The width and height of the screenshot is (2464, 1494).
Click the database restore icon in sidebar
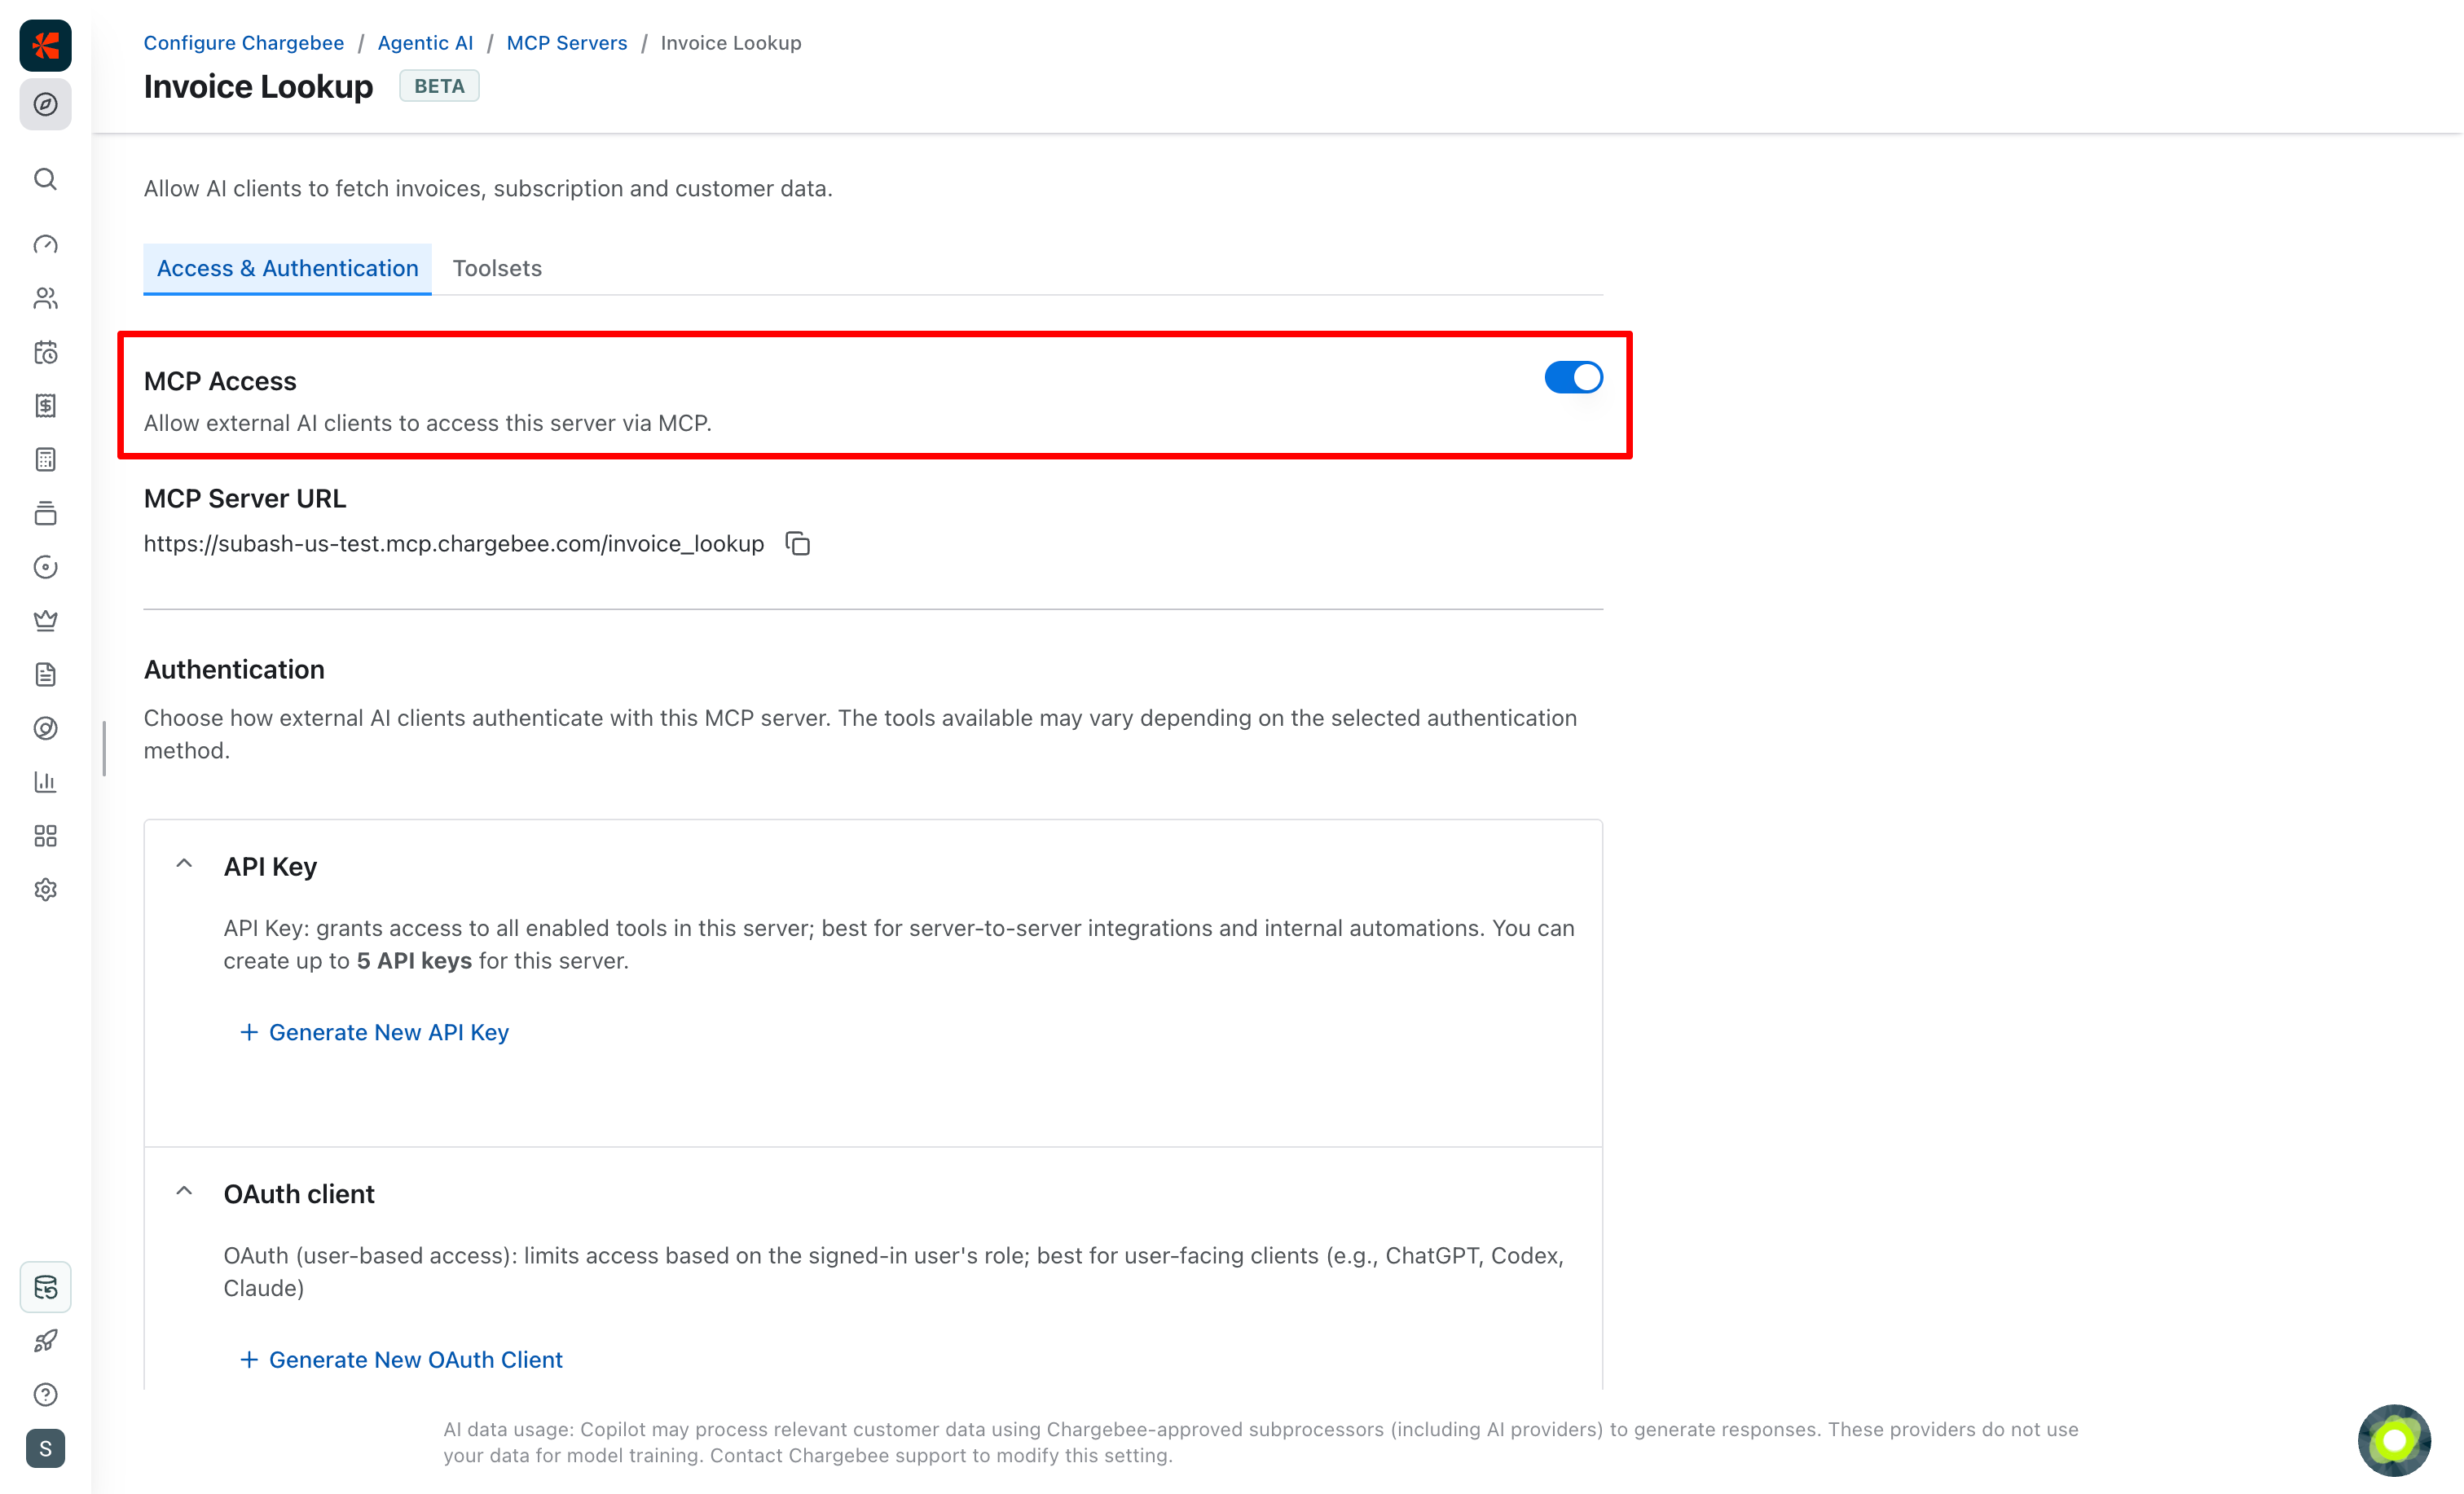[45, 1287]
